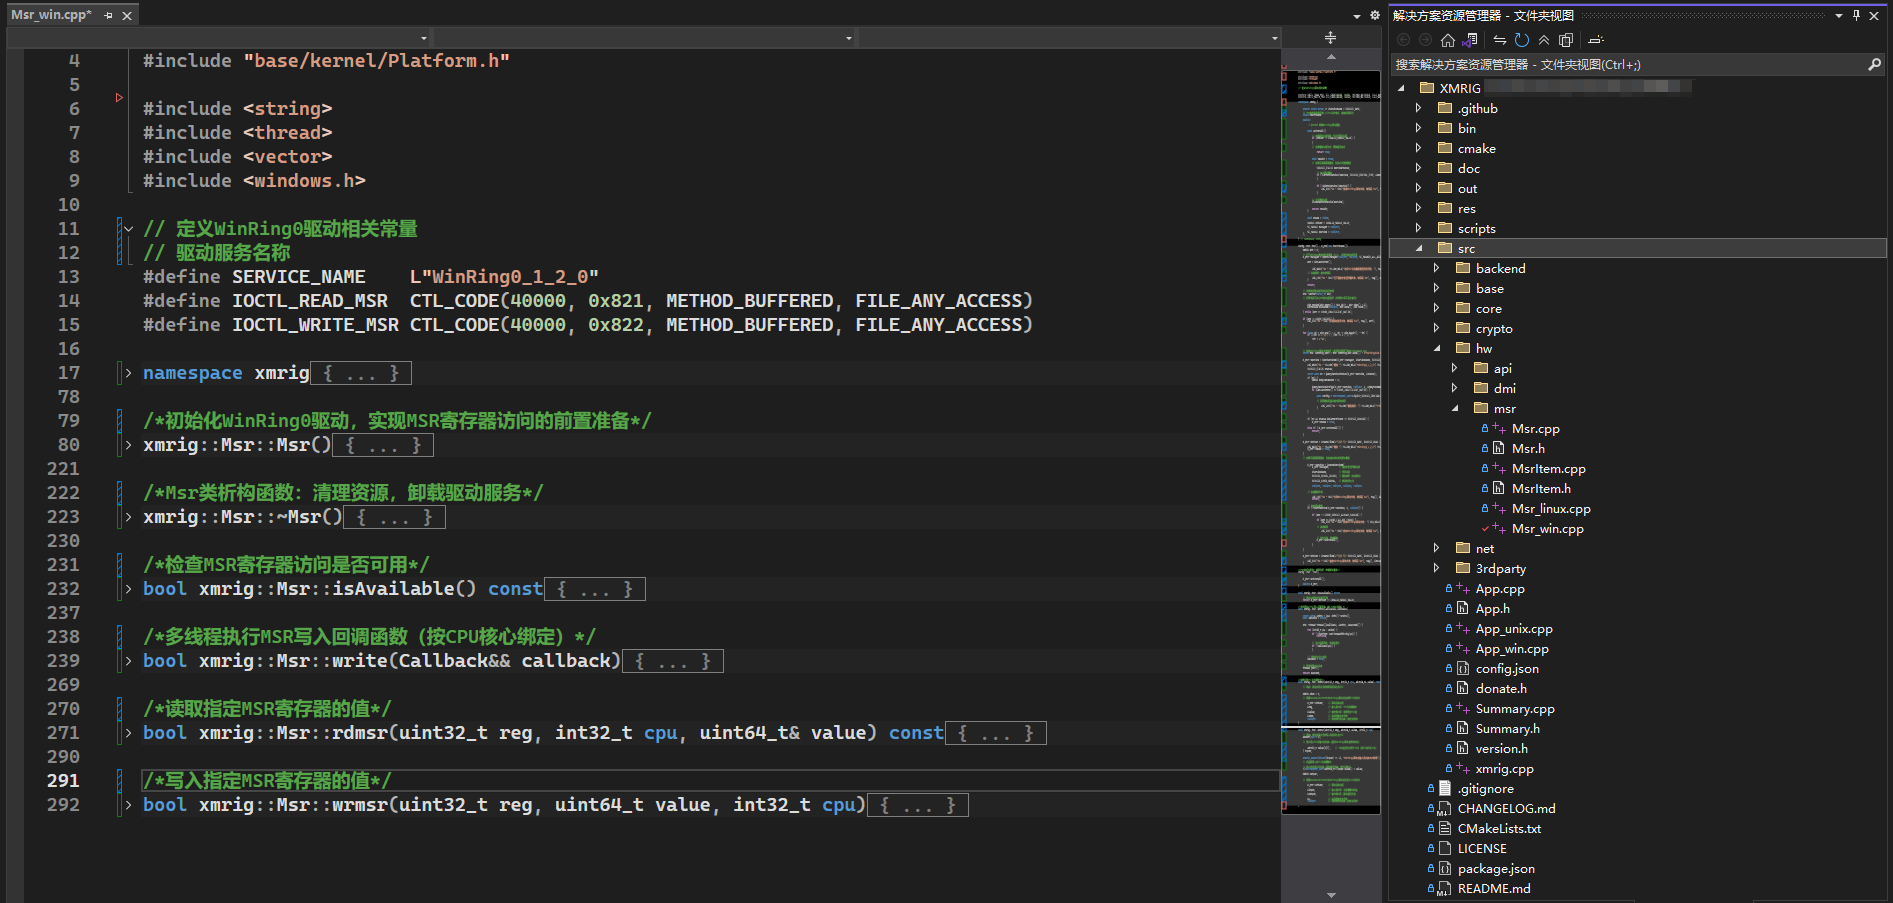Pin the Msr_win.cpp tab
1893x903 pixels.
[x=108, y=15]
